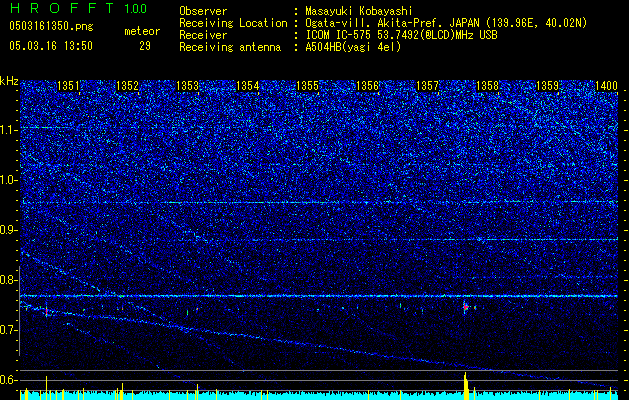Click the date stamp 05.03.16 13:50

coord(51,46)
